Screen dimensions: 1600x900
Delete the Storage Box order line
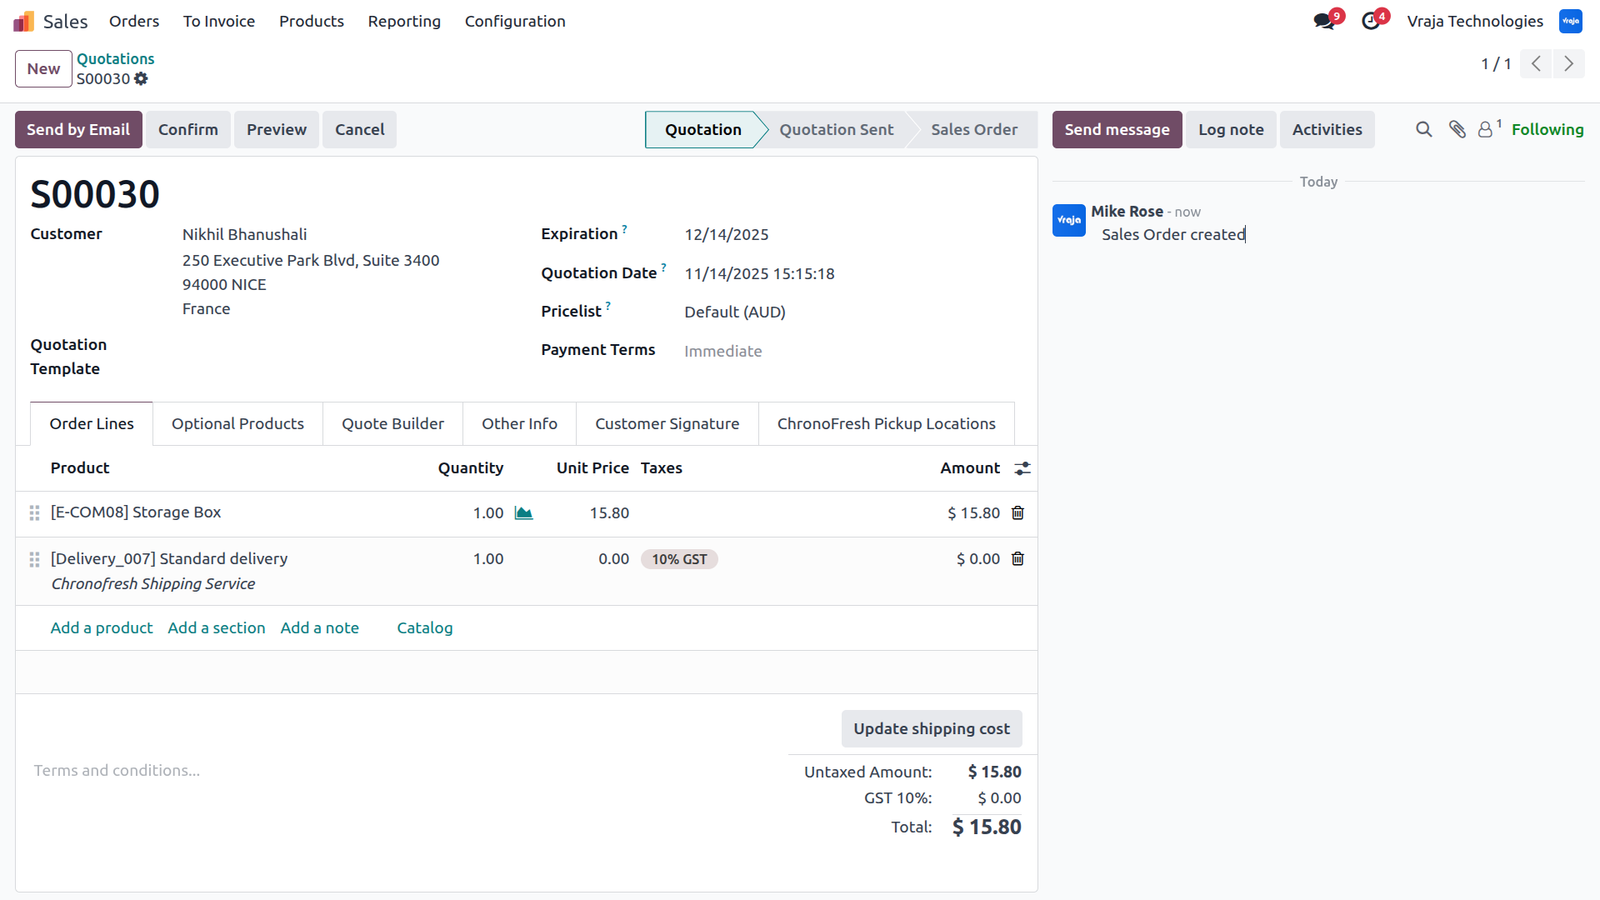(1018, 513)
